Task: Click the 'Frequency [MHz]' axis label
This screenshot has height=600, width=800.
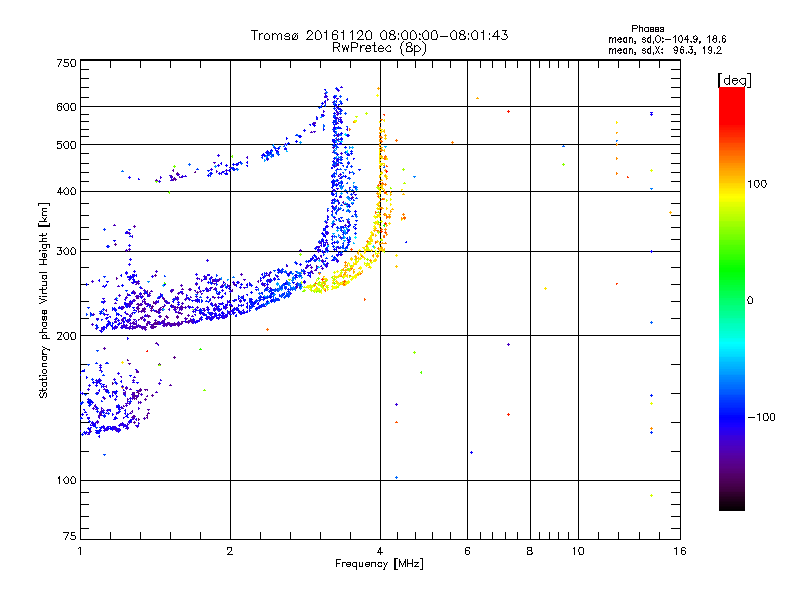Action: 379,564
